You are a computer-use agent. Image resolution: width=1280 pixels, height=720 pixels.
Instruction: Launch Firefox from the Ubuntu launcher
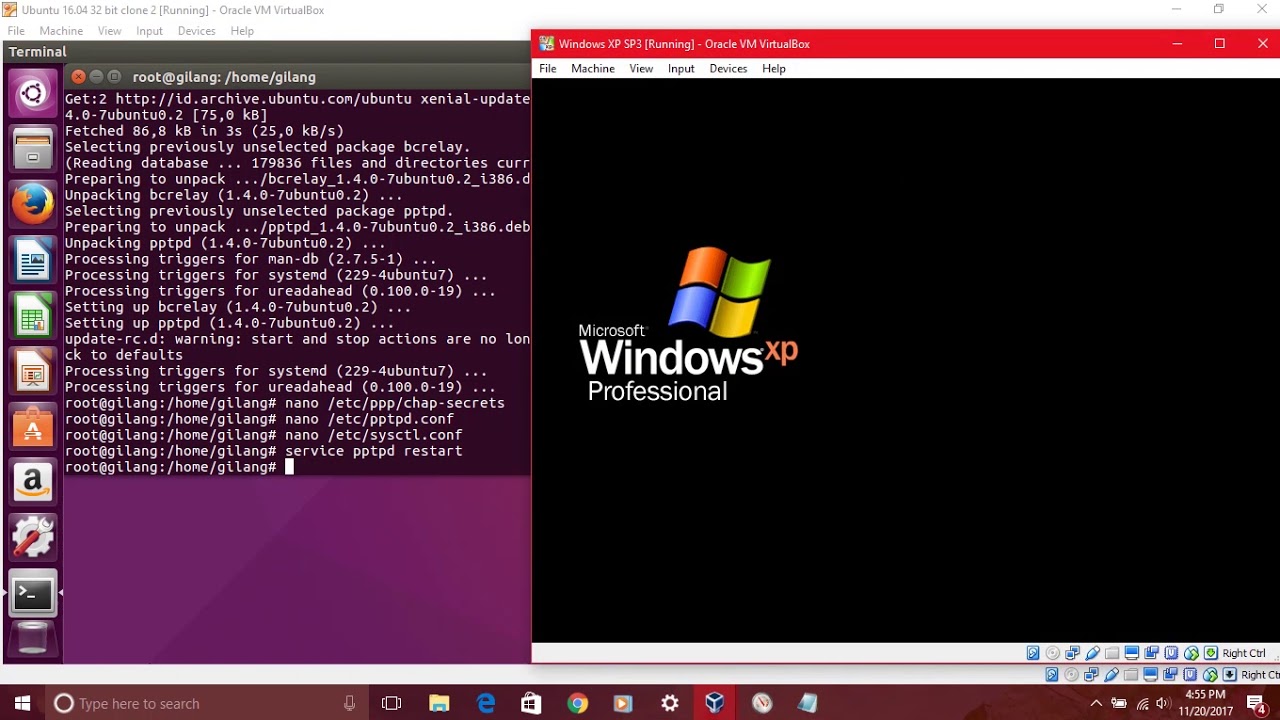tap(32, 205)
